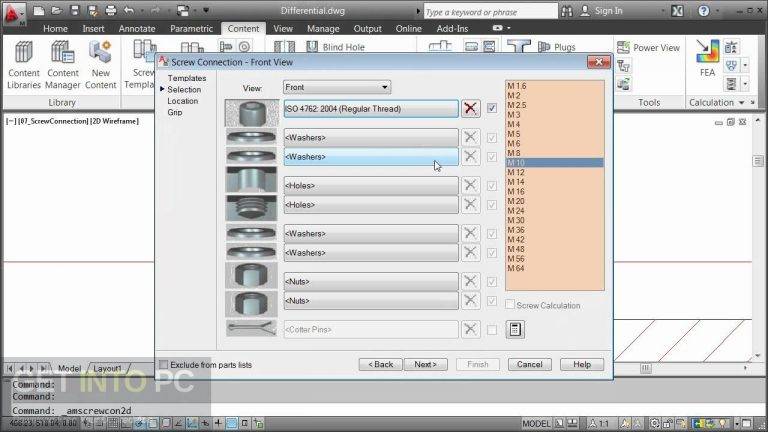Open the View dropdown set to Front

(x=337, y=87)
